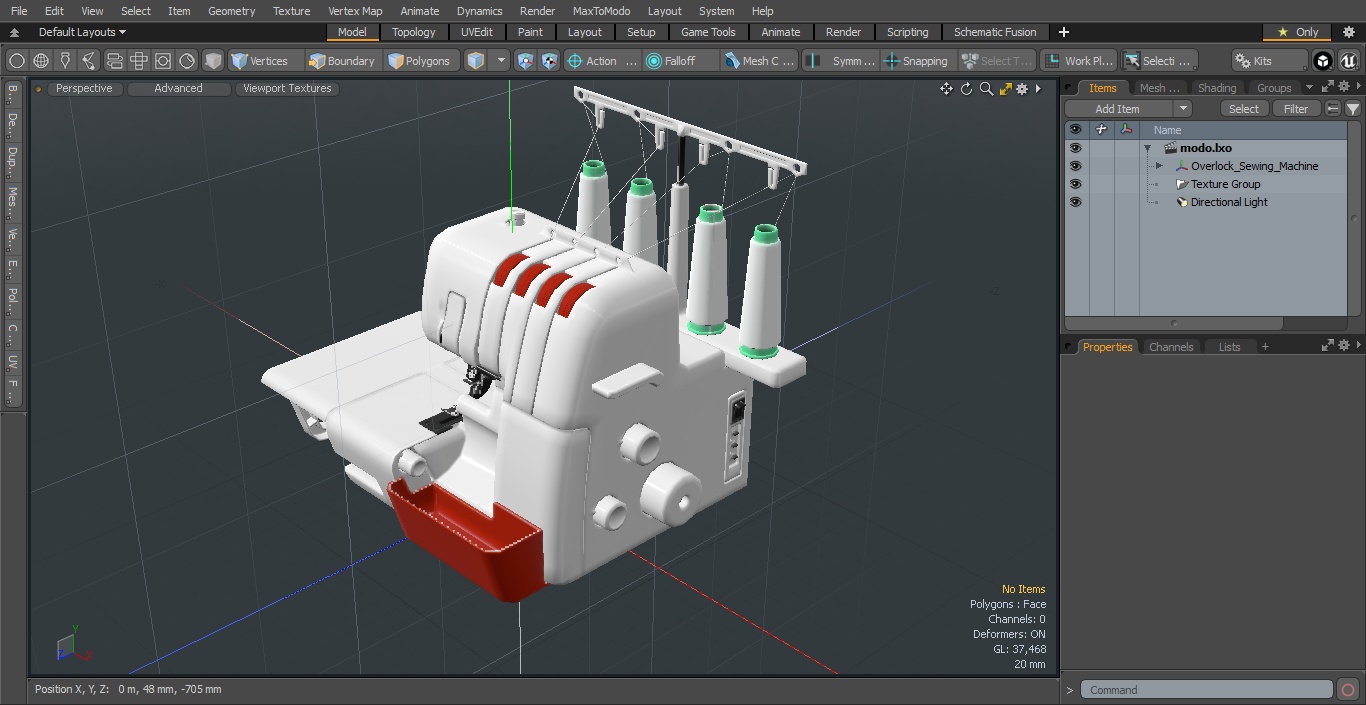The width and height of the screenshot is (1366, 705).
Task: Expand the Overlock_Sewing_Machine tree item
Action: coord(1159,166)
